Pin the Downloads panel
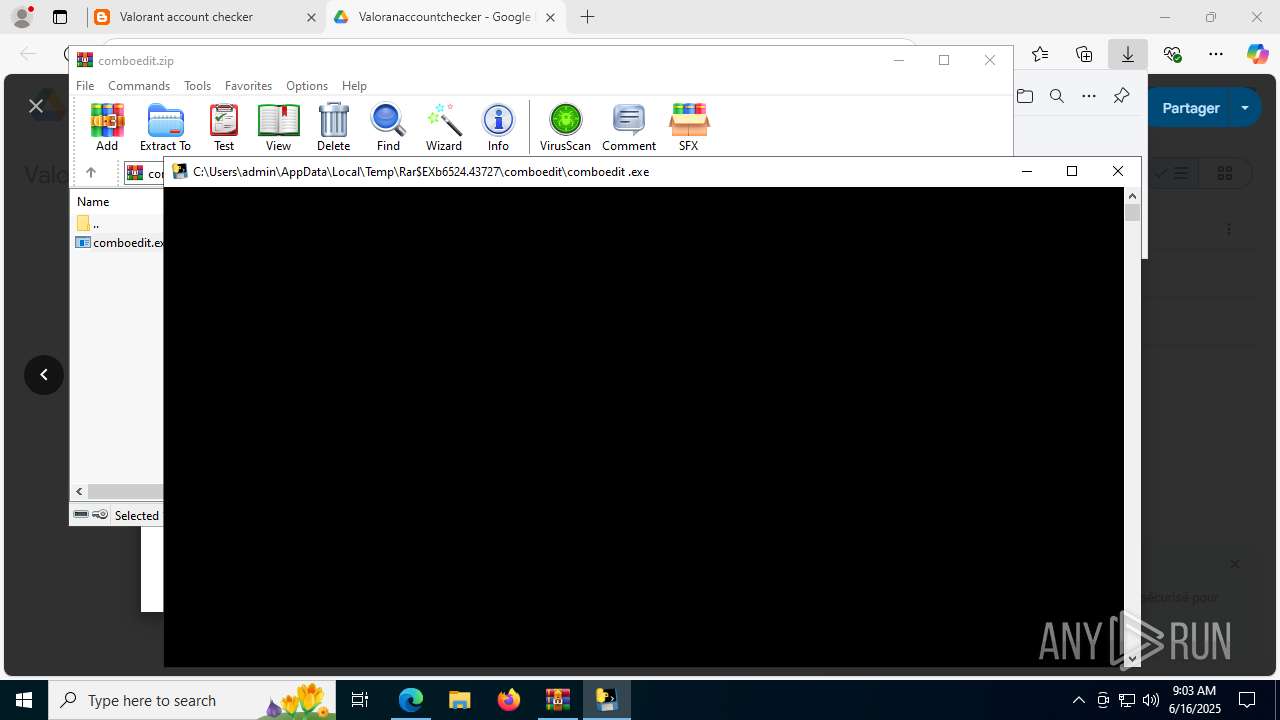The image size is (1280, 720). click(x=1121, y=96)
